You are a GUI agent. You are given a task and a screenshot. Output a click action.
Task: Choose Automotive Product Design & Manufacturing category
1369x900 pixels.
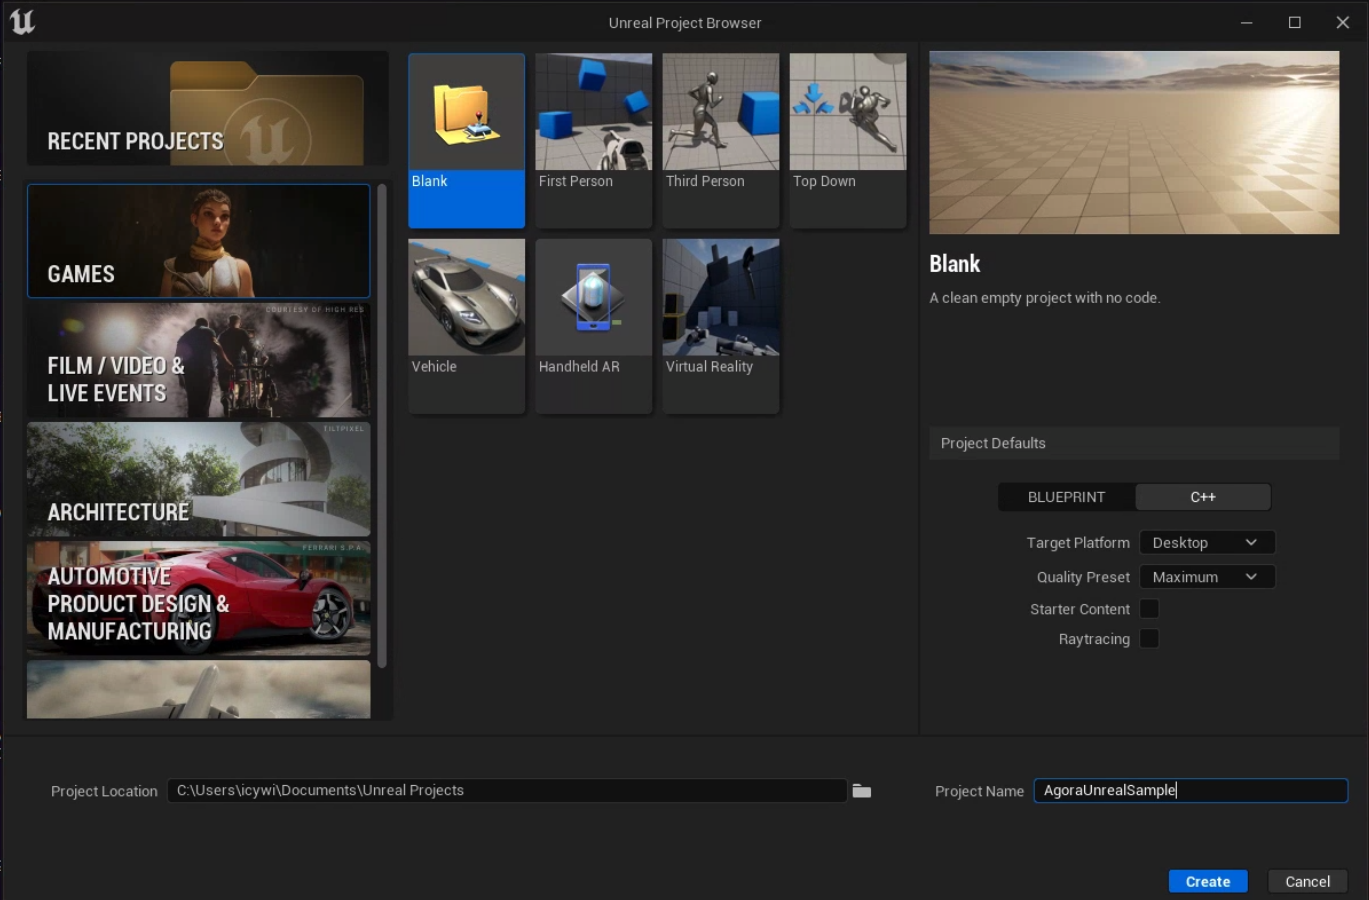click(199, 598)
